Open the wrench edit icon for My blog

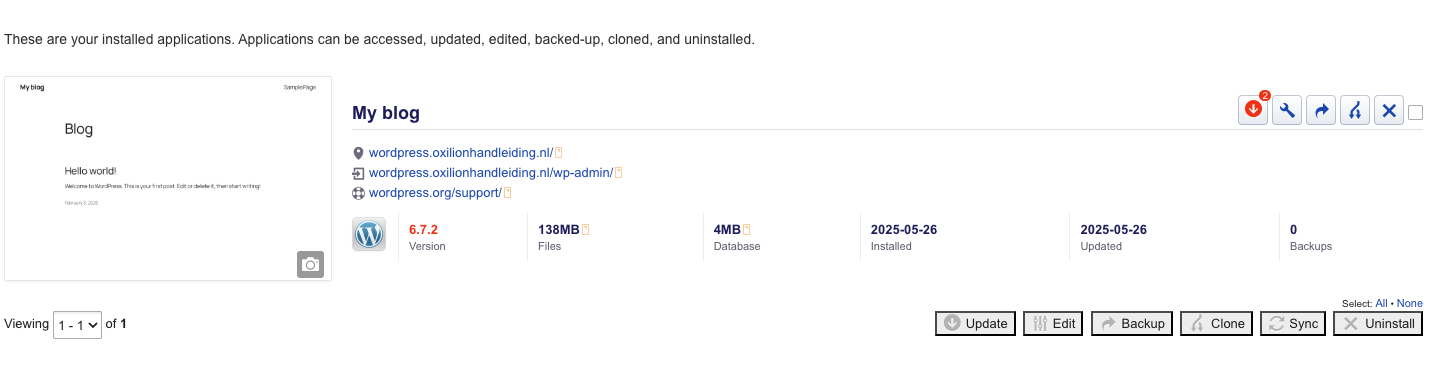[x=1288, y=111]
